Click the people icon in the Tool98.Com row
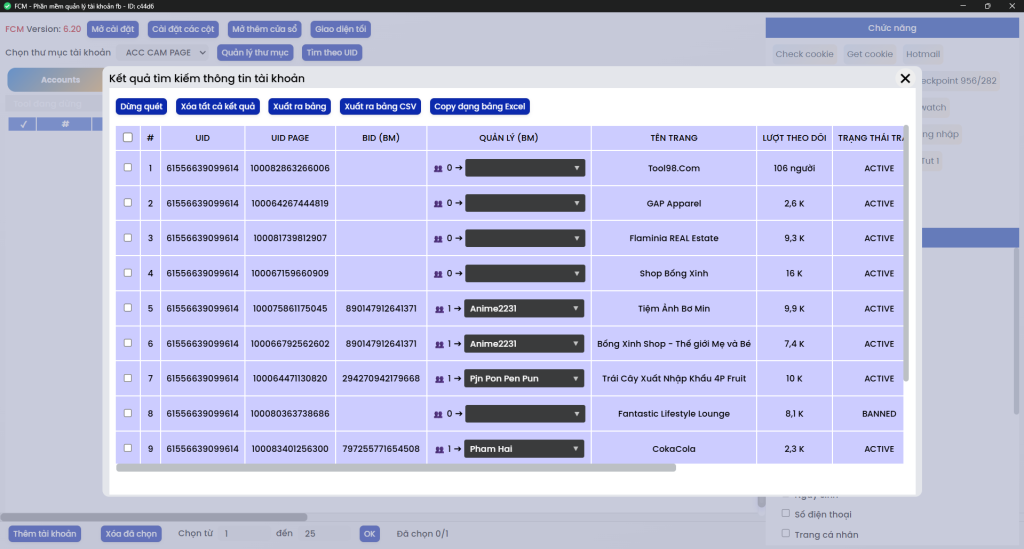The image size is (1024, 549). 438,168
